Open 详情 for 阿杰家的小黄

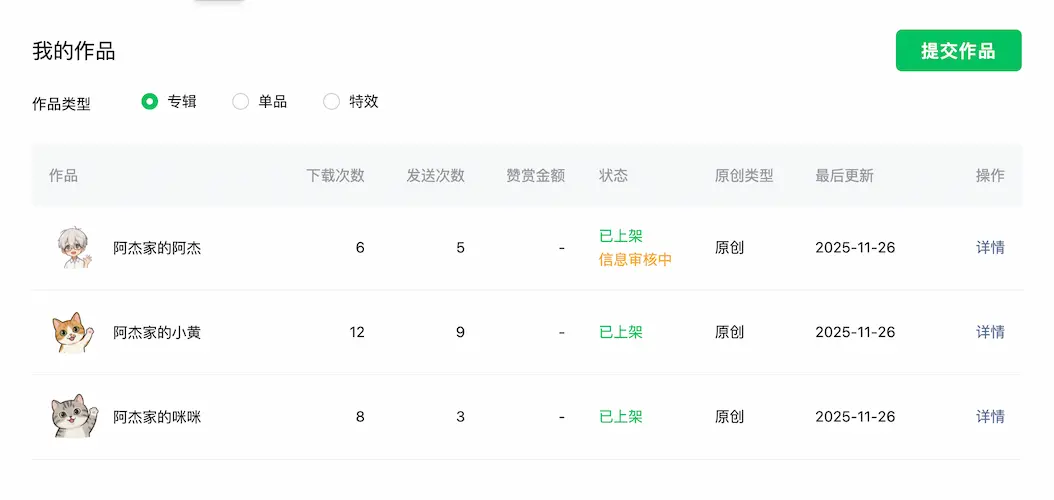tap(990, 332)
